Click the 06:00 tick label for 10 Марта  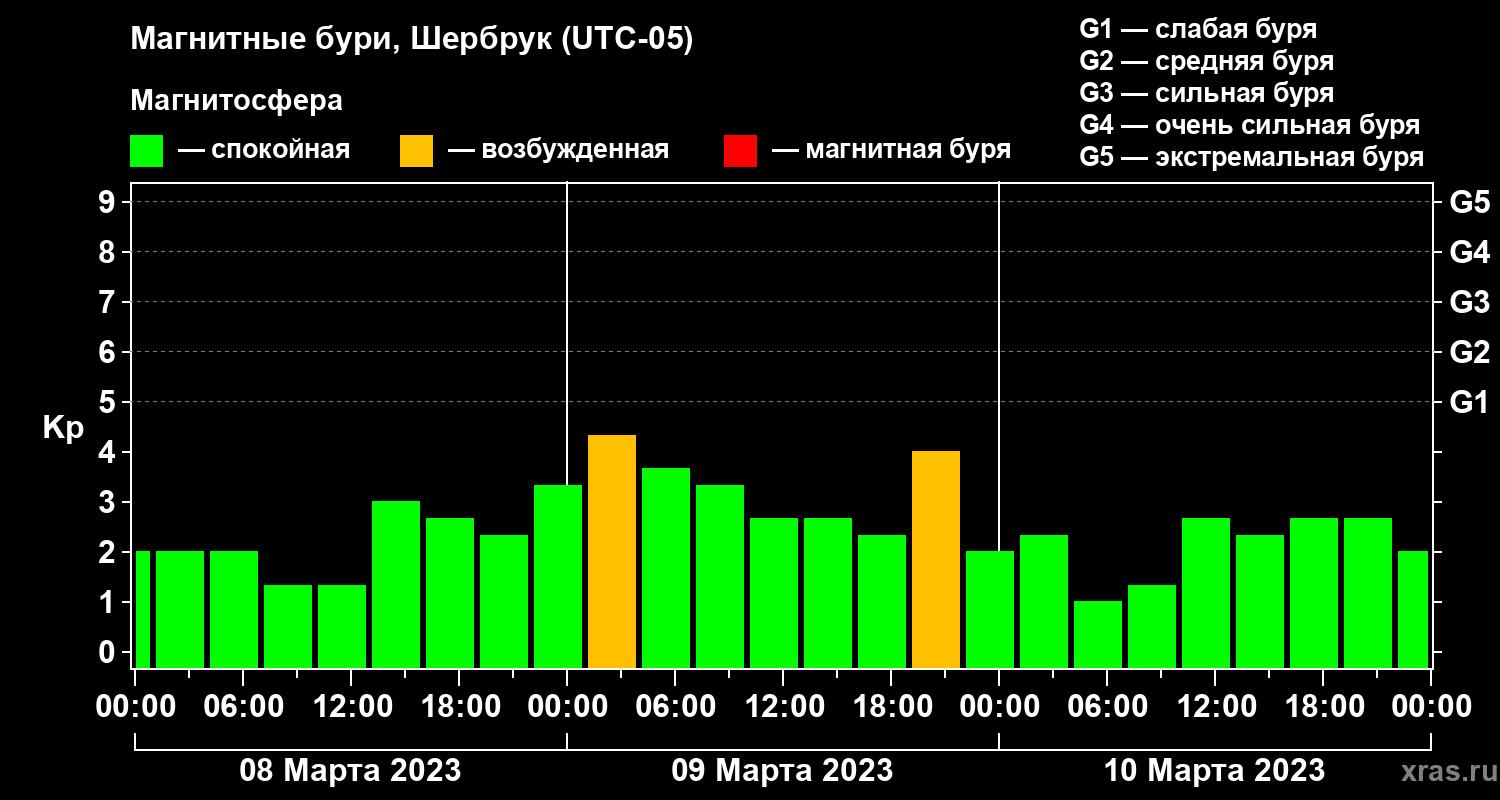[x=1107, y=706]
